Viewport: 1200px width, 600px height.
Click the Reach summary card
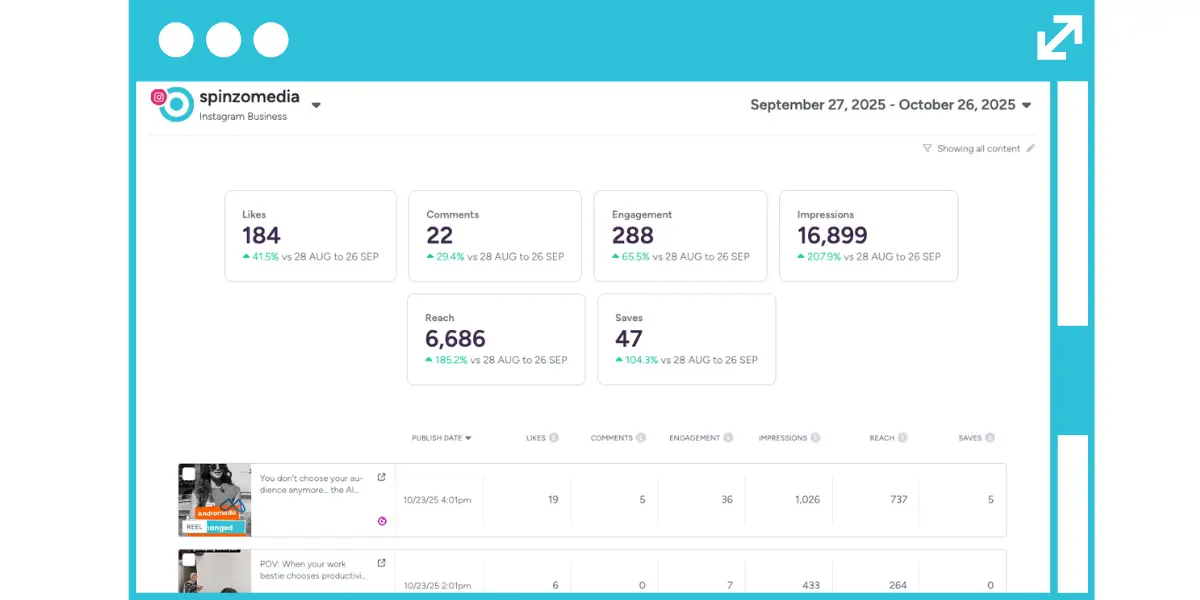pos(496,339)
